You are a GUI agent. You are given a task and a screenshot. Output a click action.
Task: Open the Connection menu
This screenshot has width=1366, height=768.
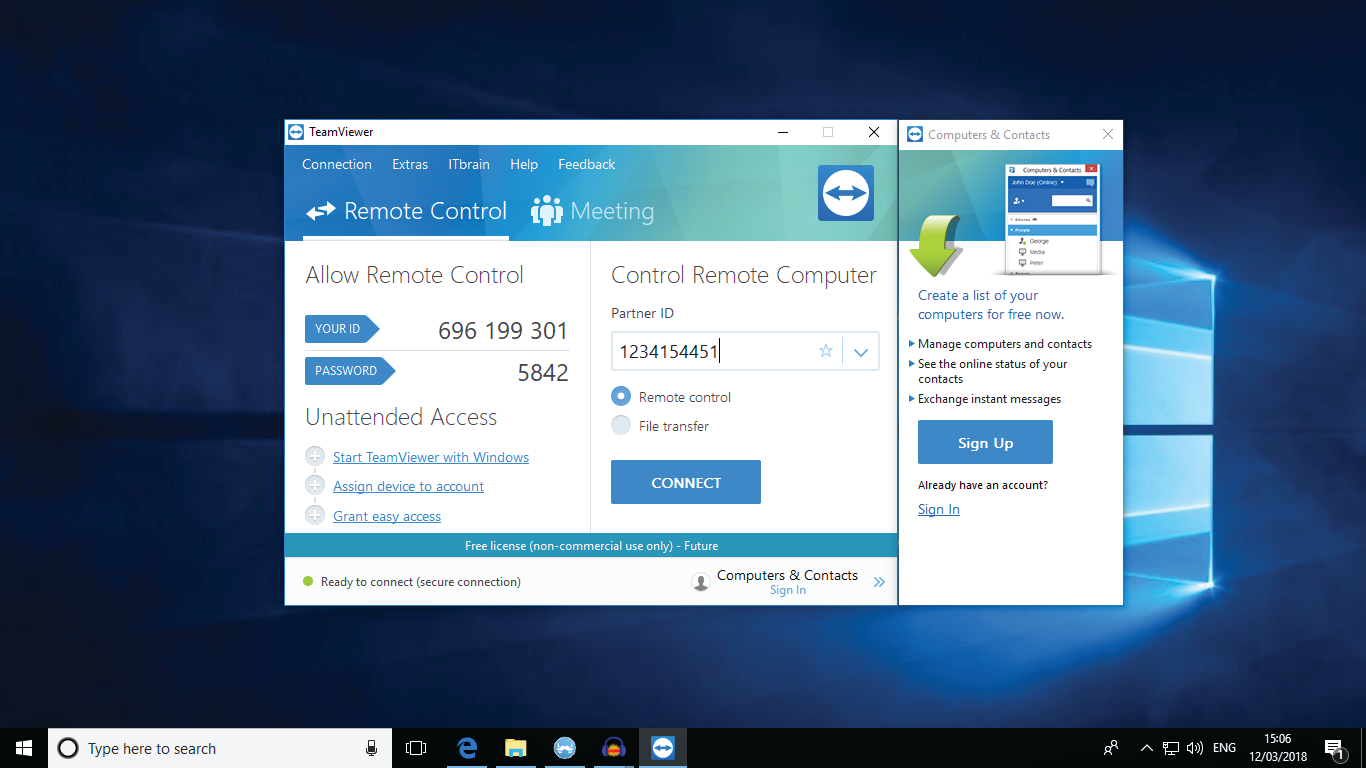[337, 164]
